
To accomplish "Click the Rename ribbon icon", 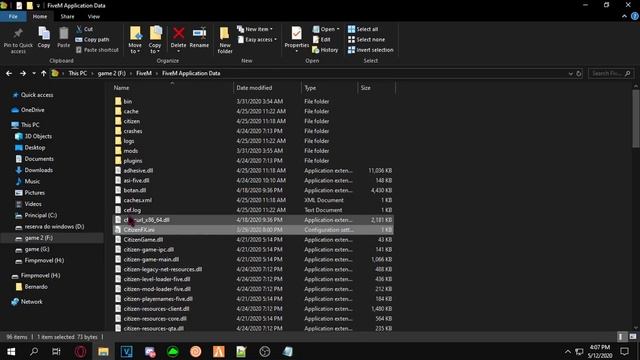I will (x=199, y=33).
